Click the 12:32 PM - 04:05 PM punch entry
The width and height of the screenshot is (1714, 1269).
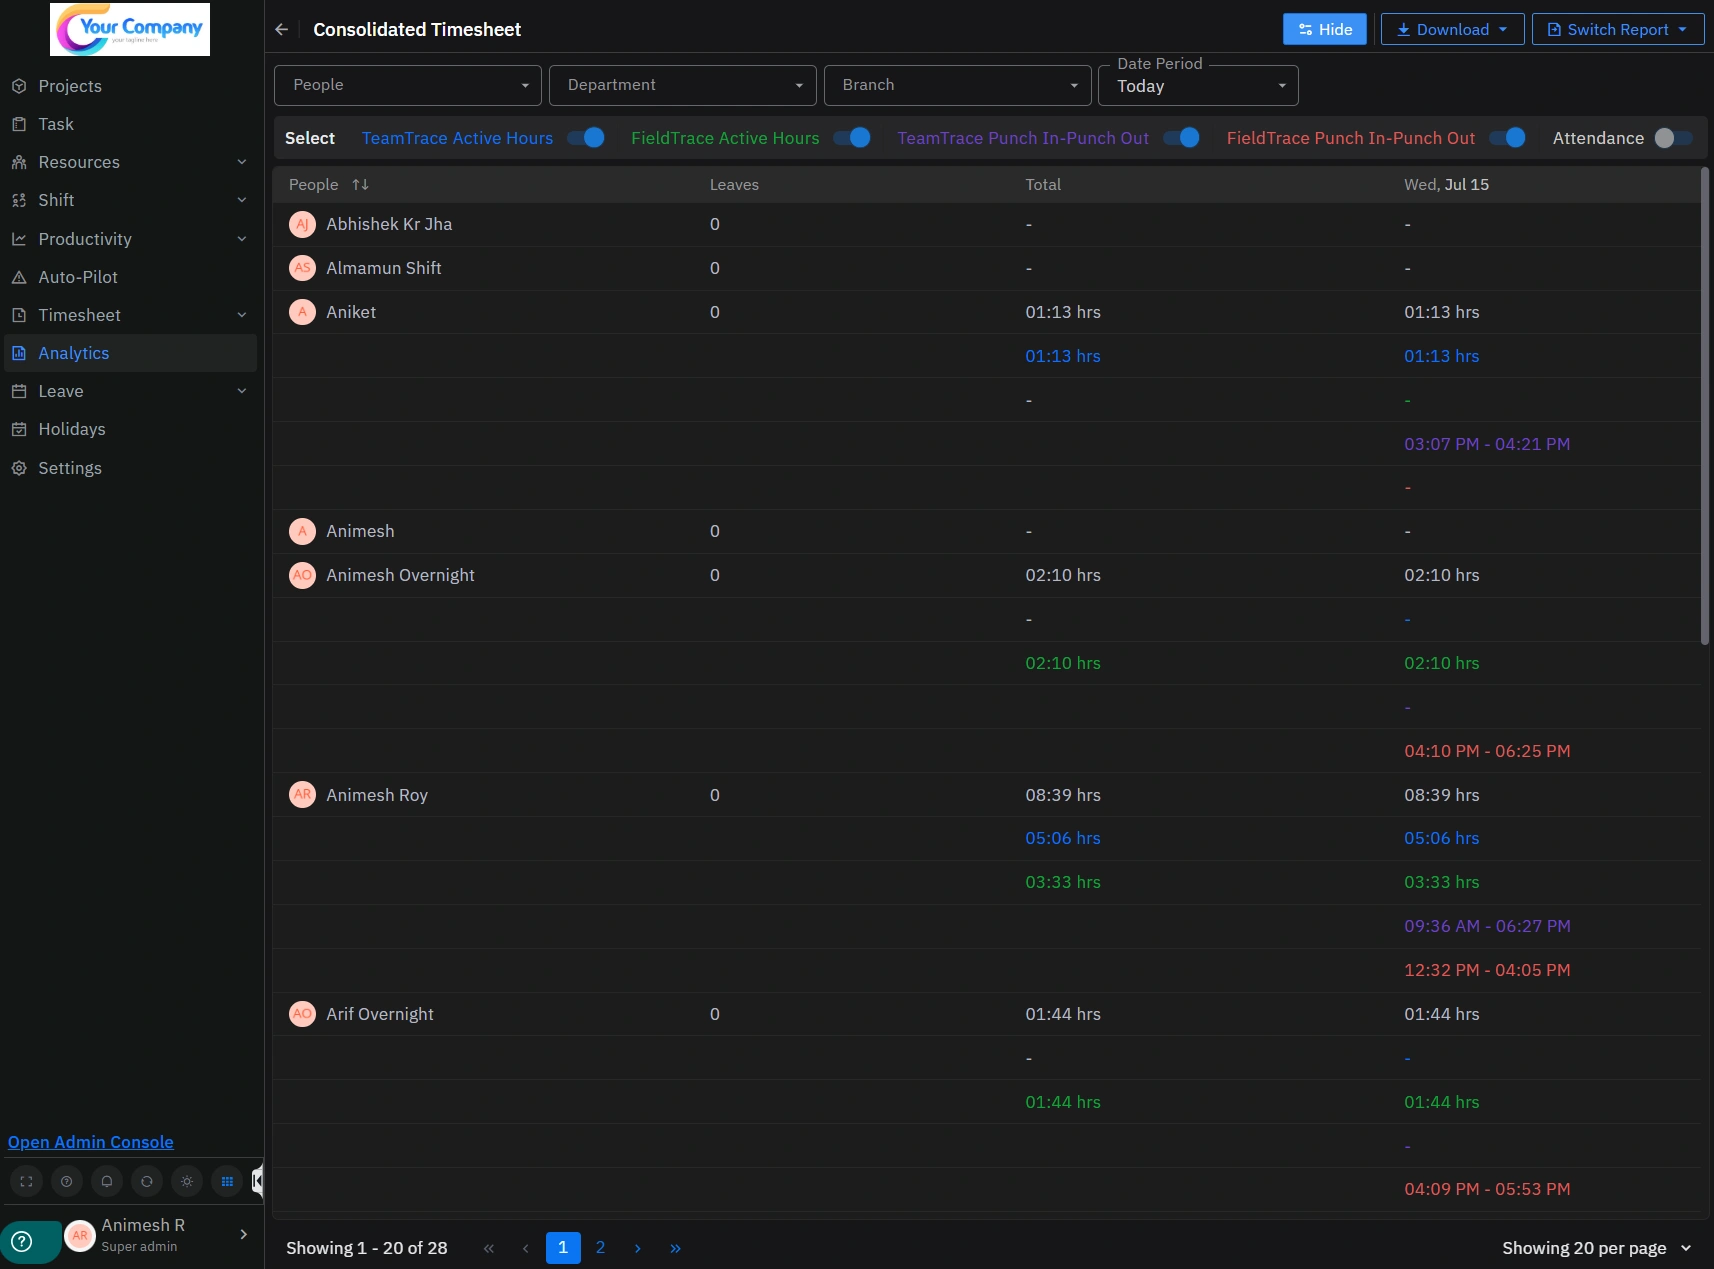pos(1487,970)
